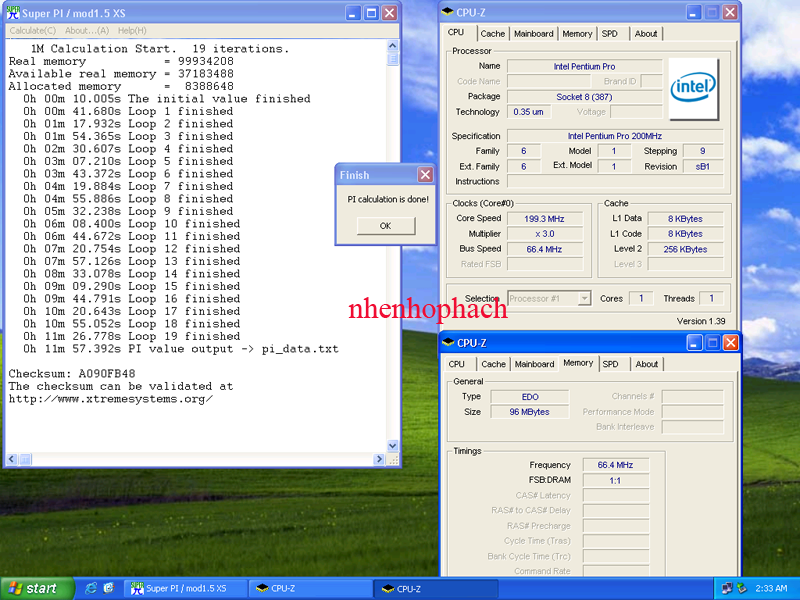The image size is (800, 600).
Task: Click Super PI title bar app icon
Action: (13, 13)
